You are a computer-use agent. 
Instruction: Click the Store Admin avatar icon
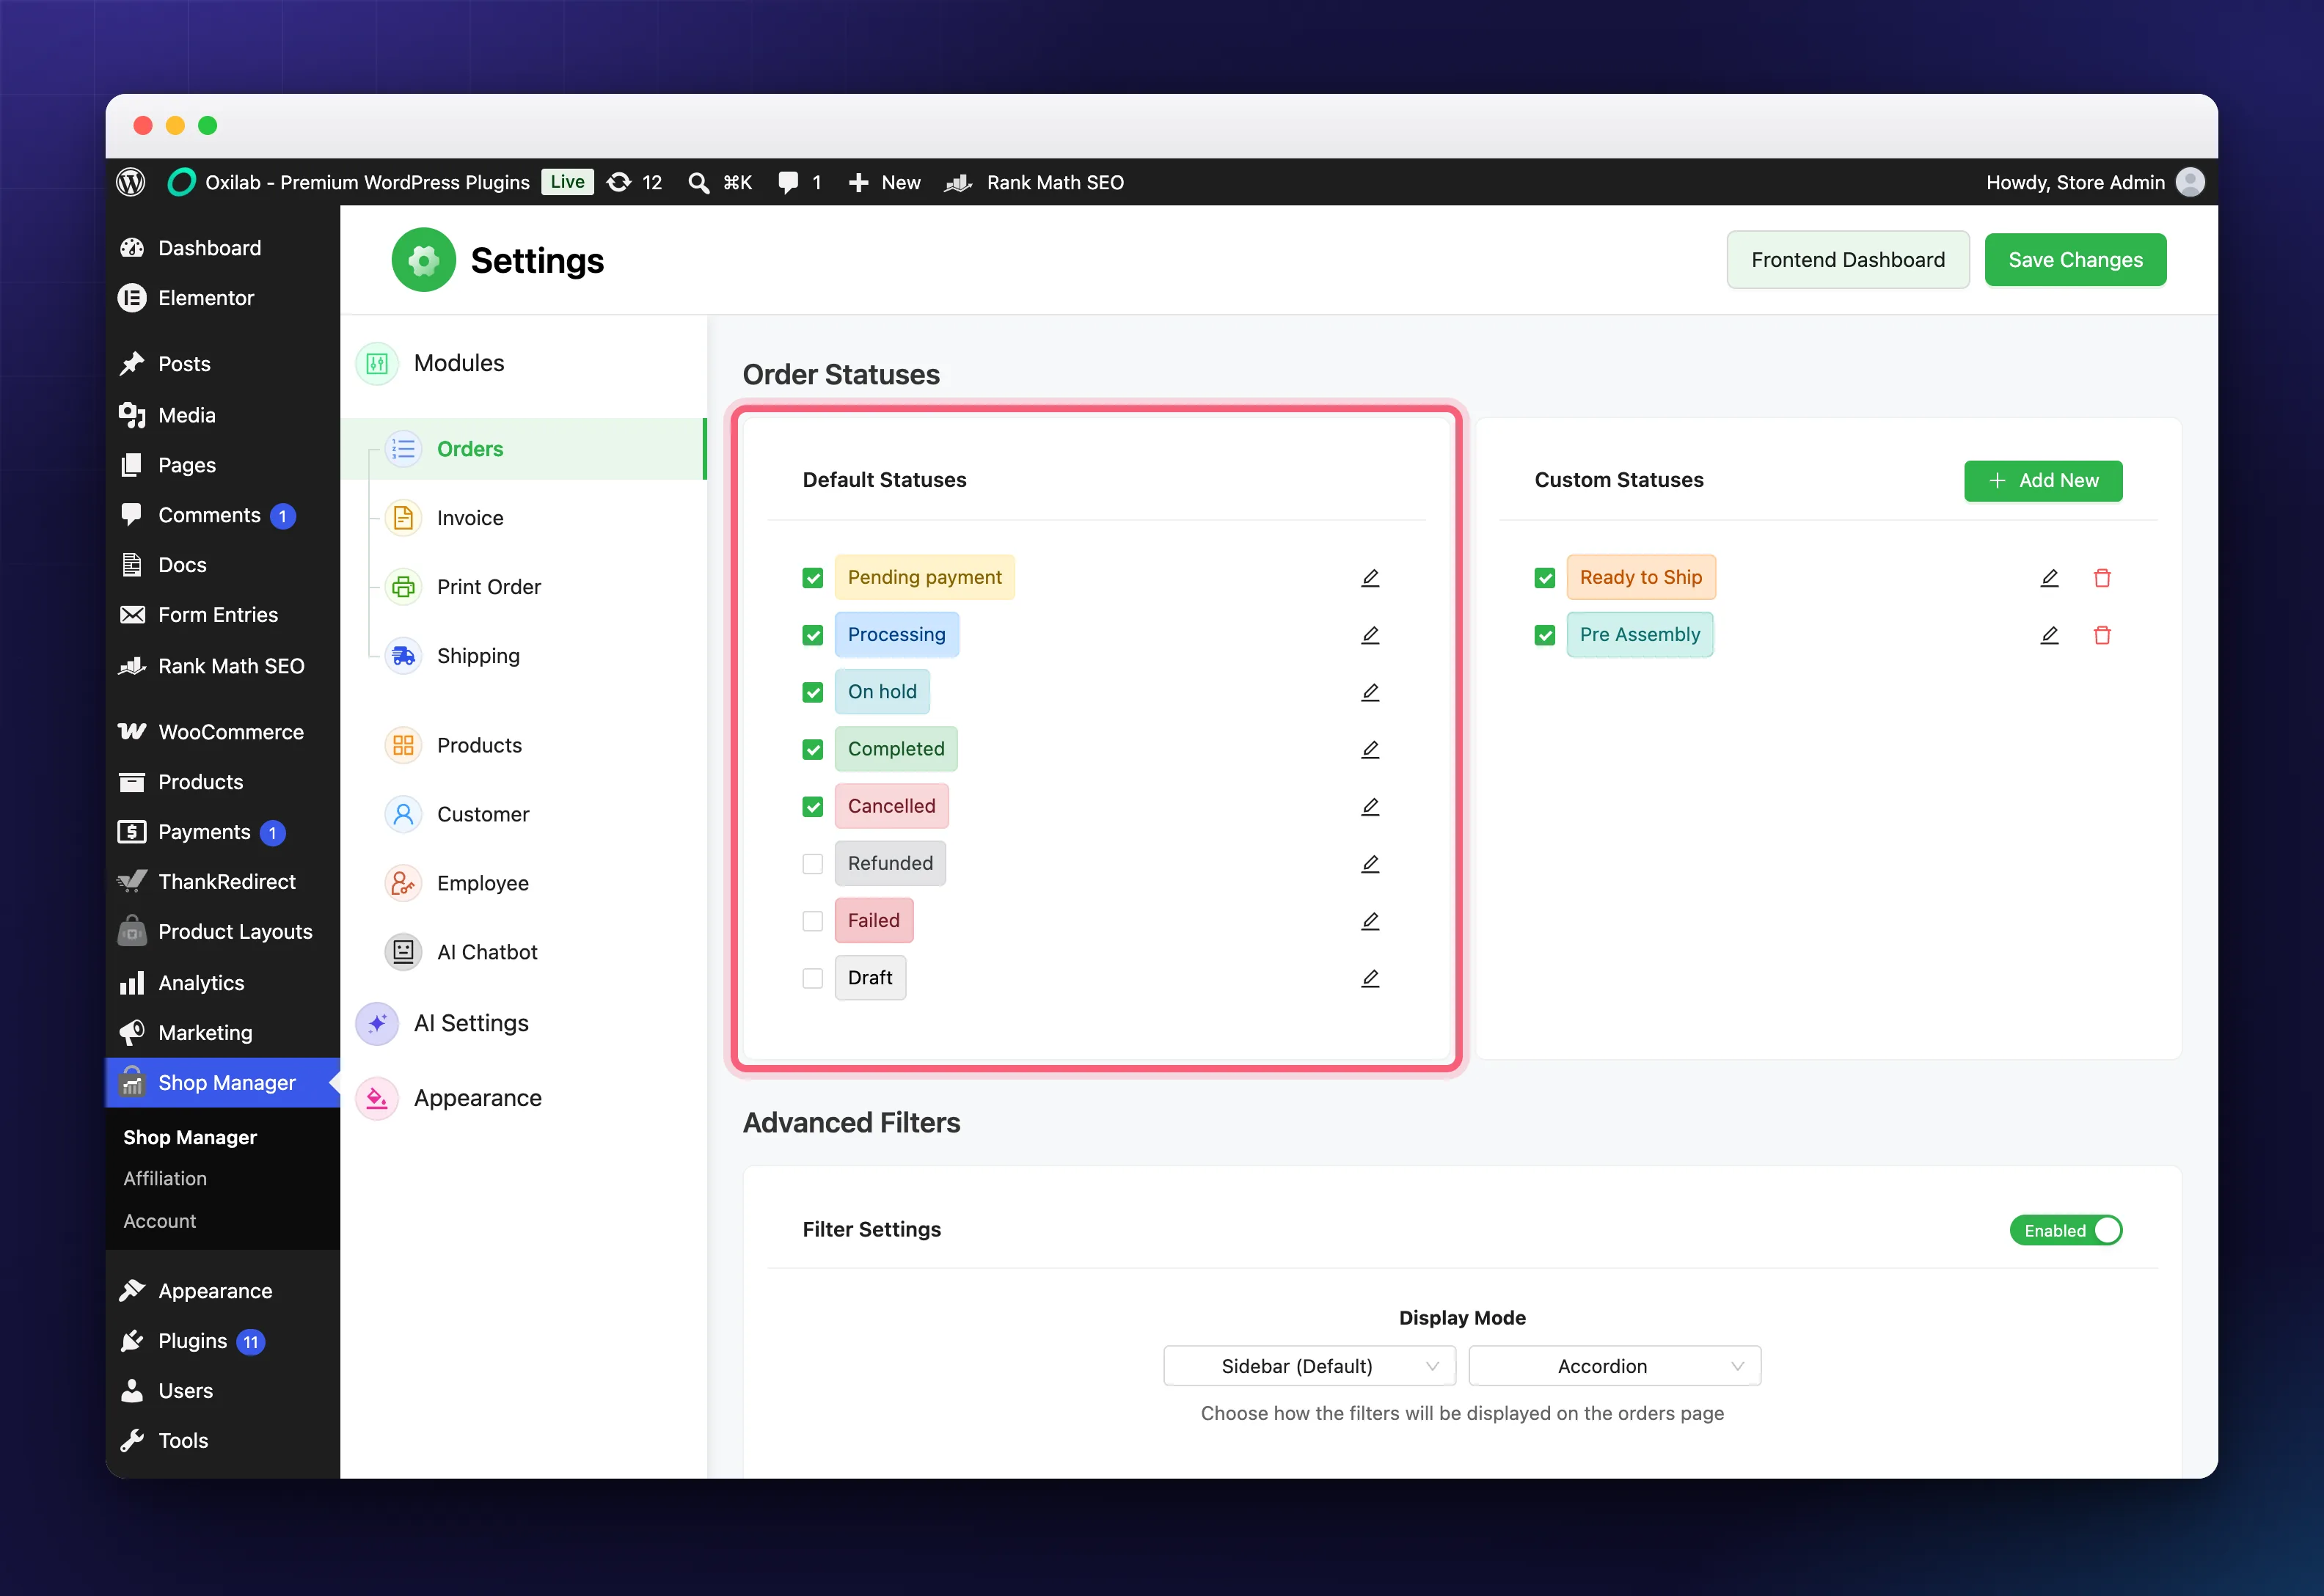pos(2190,182)
